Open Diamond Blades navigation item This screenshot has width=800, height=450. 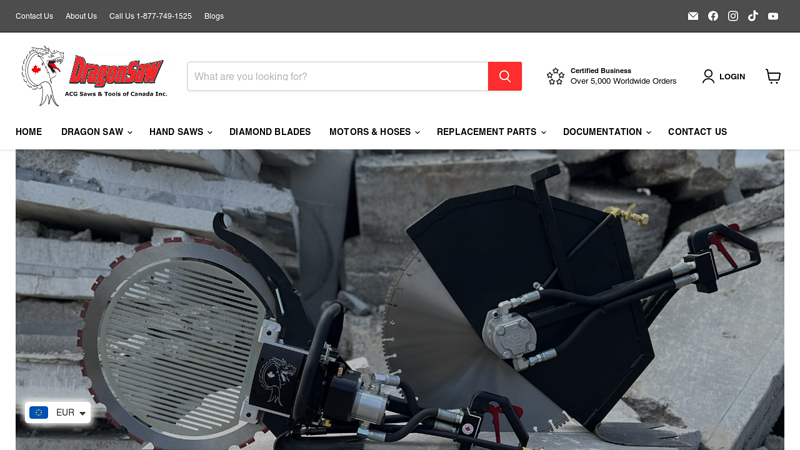[270, 132]
